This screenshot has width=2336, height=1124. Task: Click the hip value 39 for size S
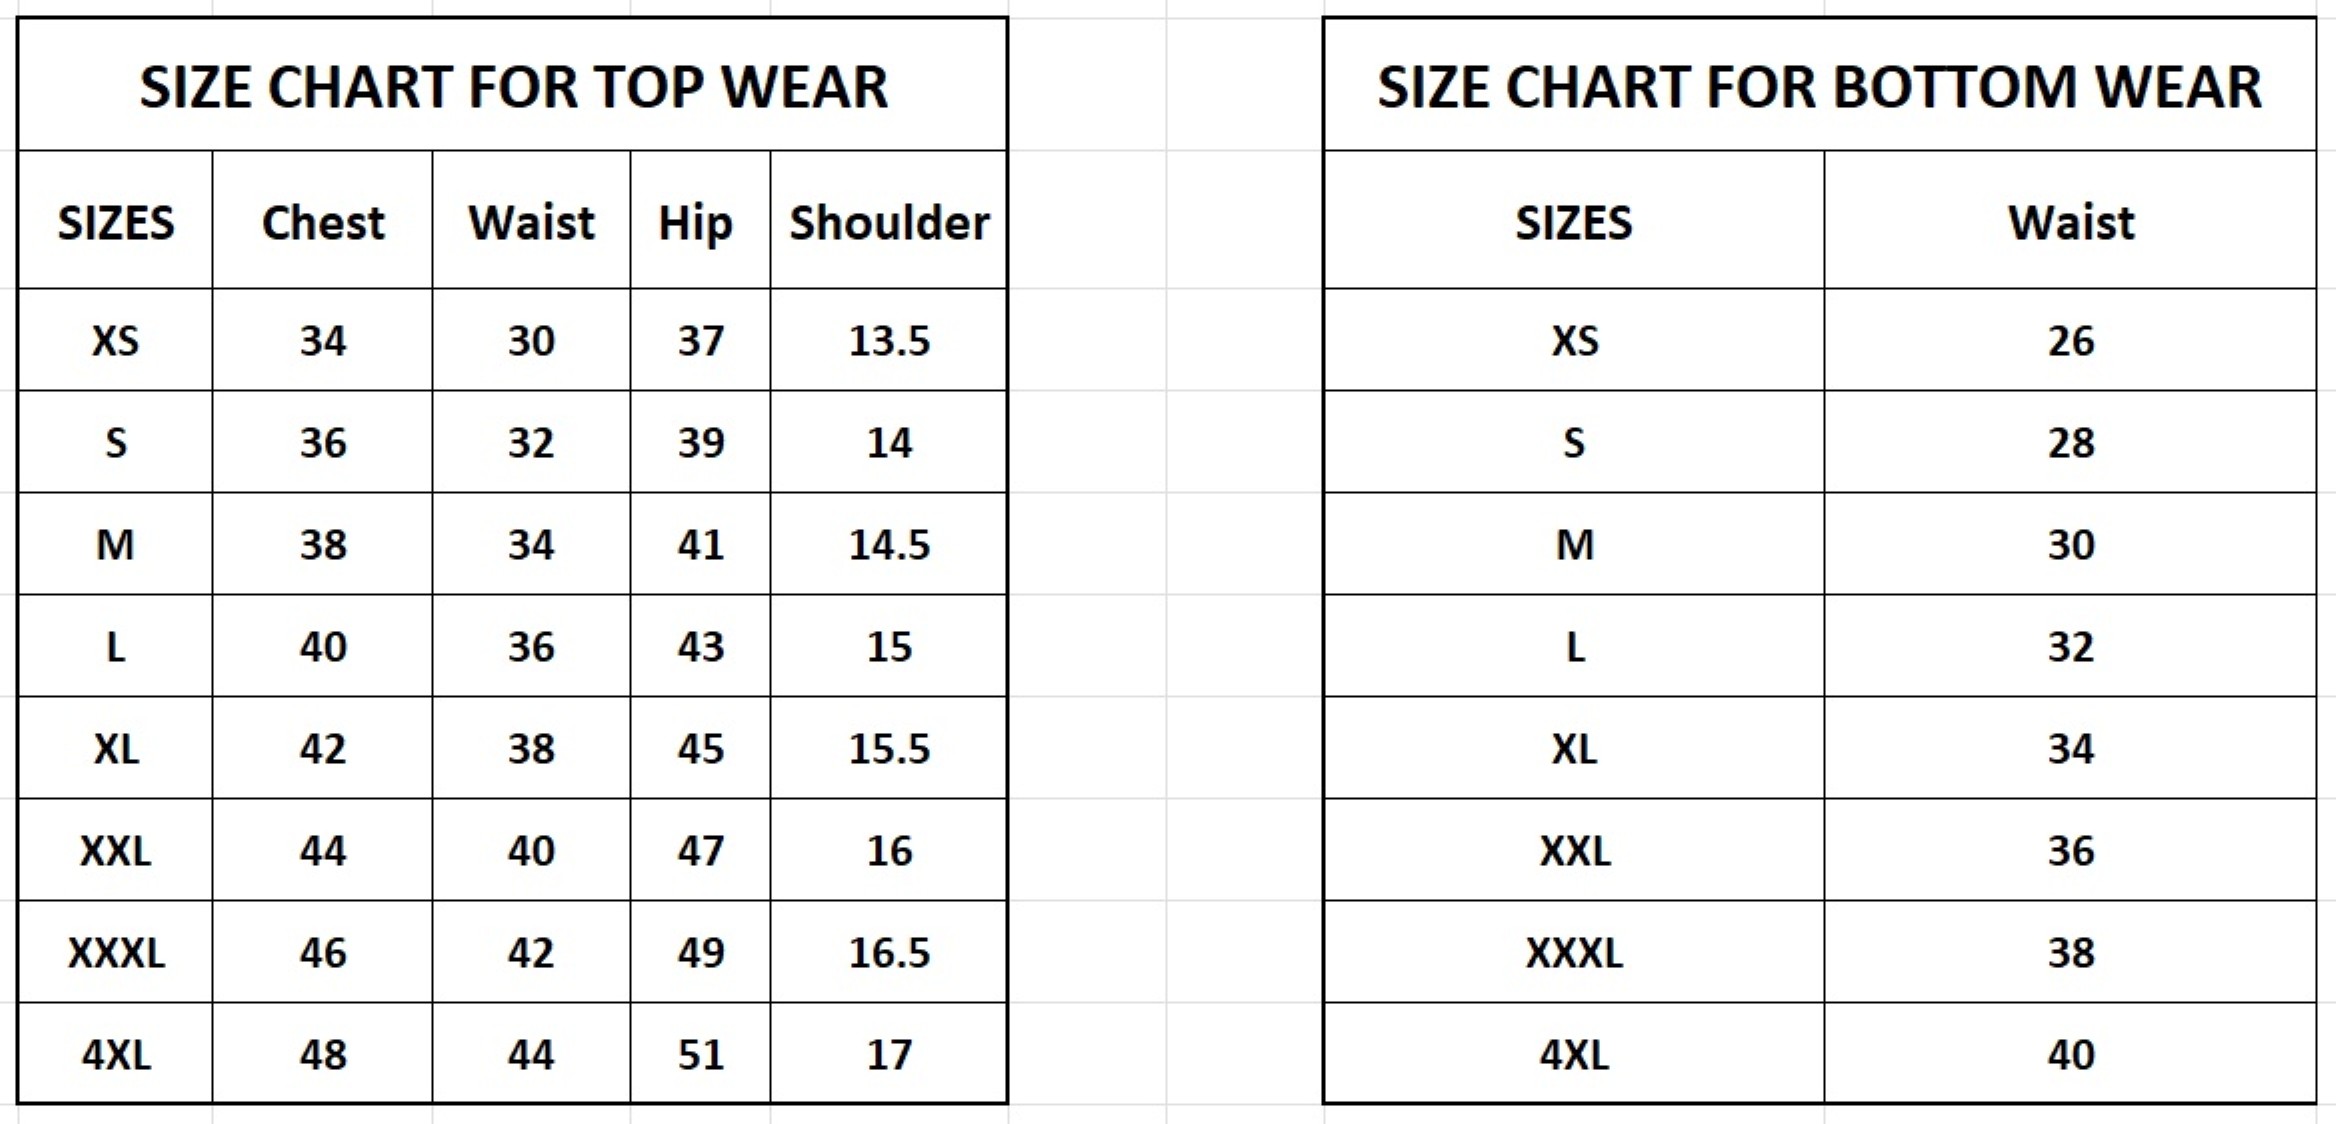[x=700, y=443]
